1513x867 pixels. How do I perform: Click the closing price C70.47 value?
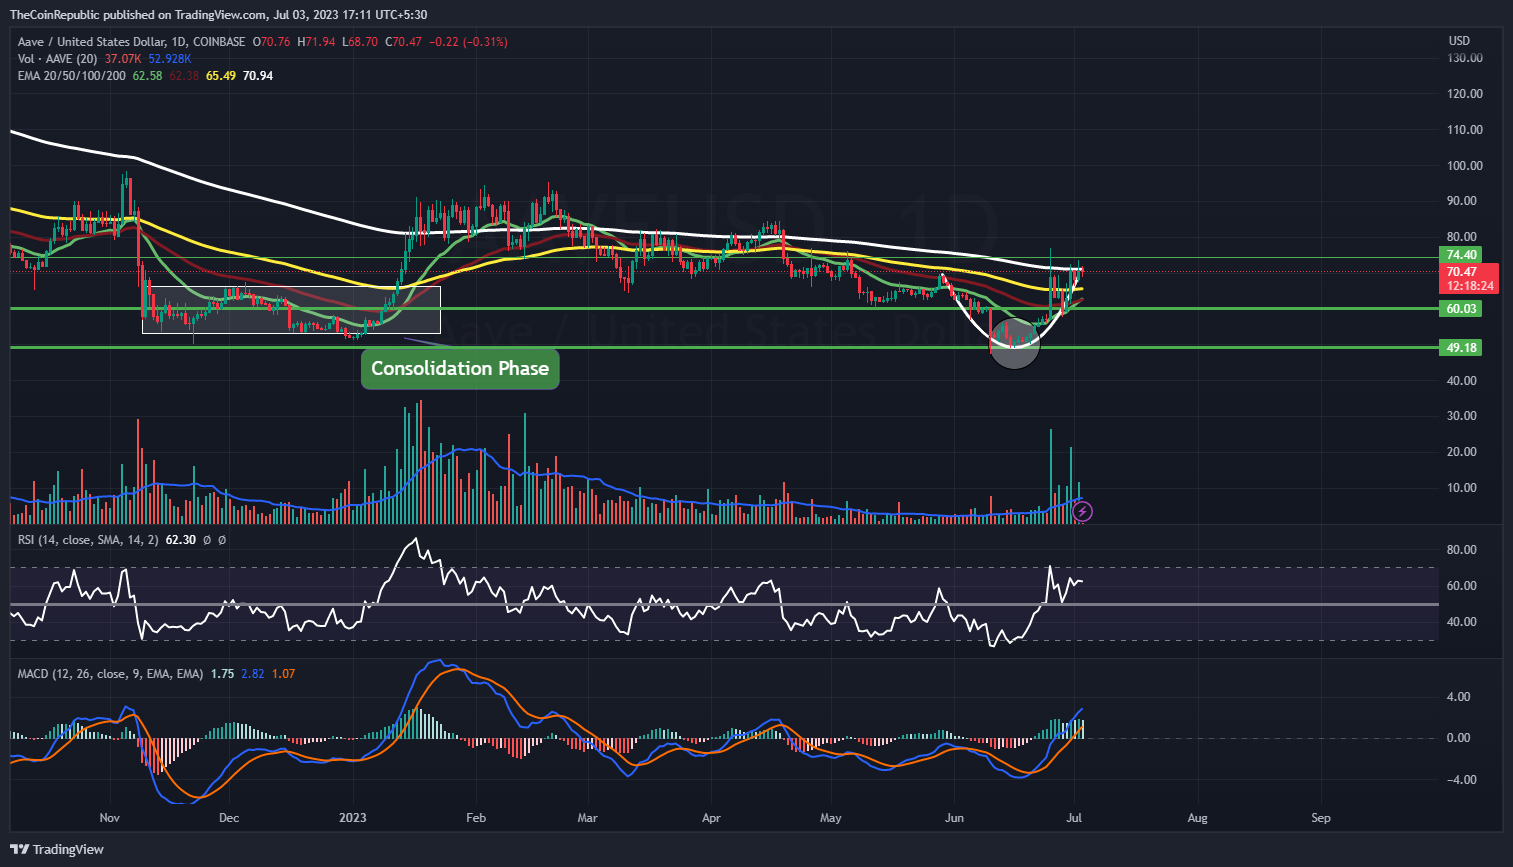(x=403, y=42)
